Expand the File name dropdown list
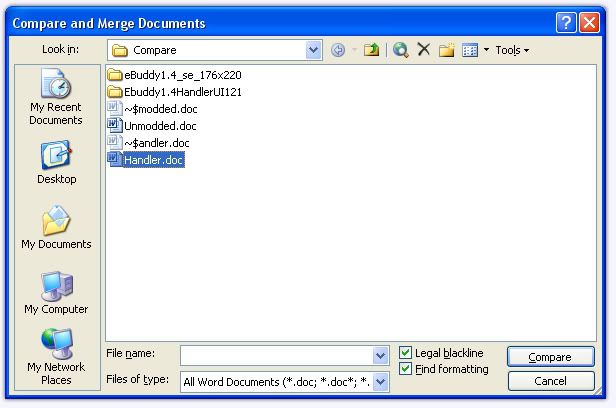This screenshot has height=408, width=616. 380,356
